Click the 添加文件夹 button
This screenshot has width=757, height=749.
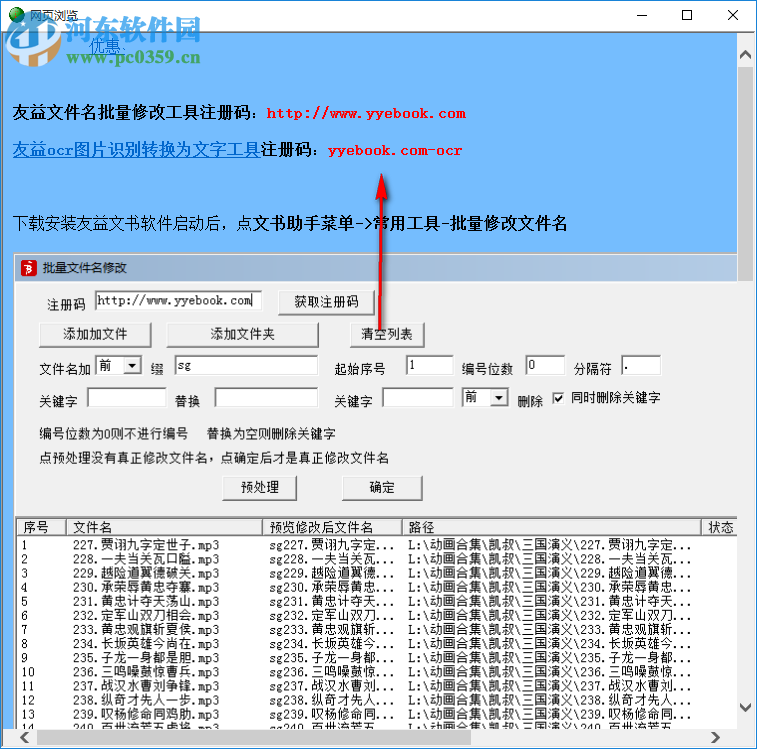pyautogui.click(x=242, y=334)
